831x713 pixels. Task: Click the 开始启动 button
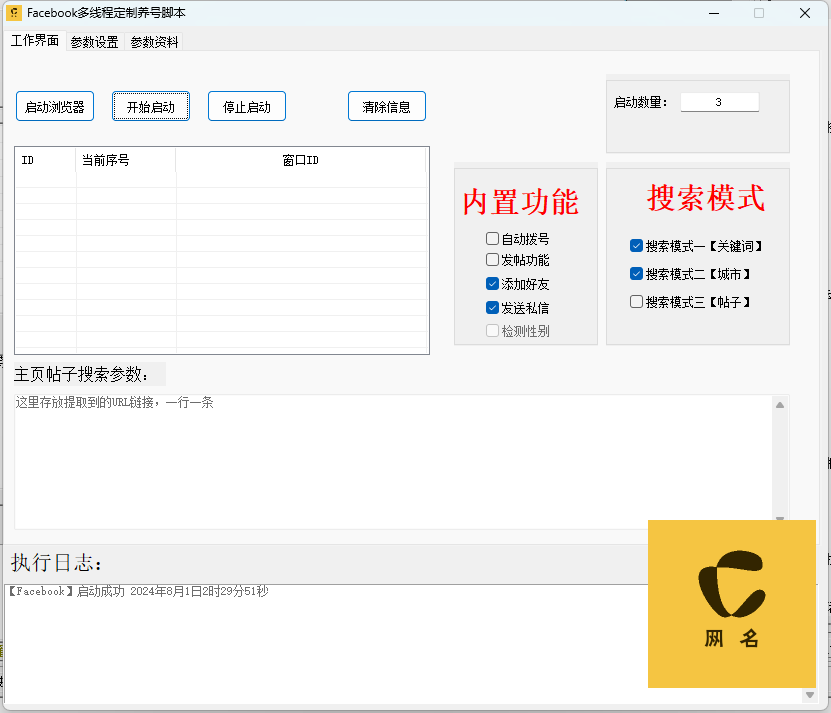(151, 107)
